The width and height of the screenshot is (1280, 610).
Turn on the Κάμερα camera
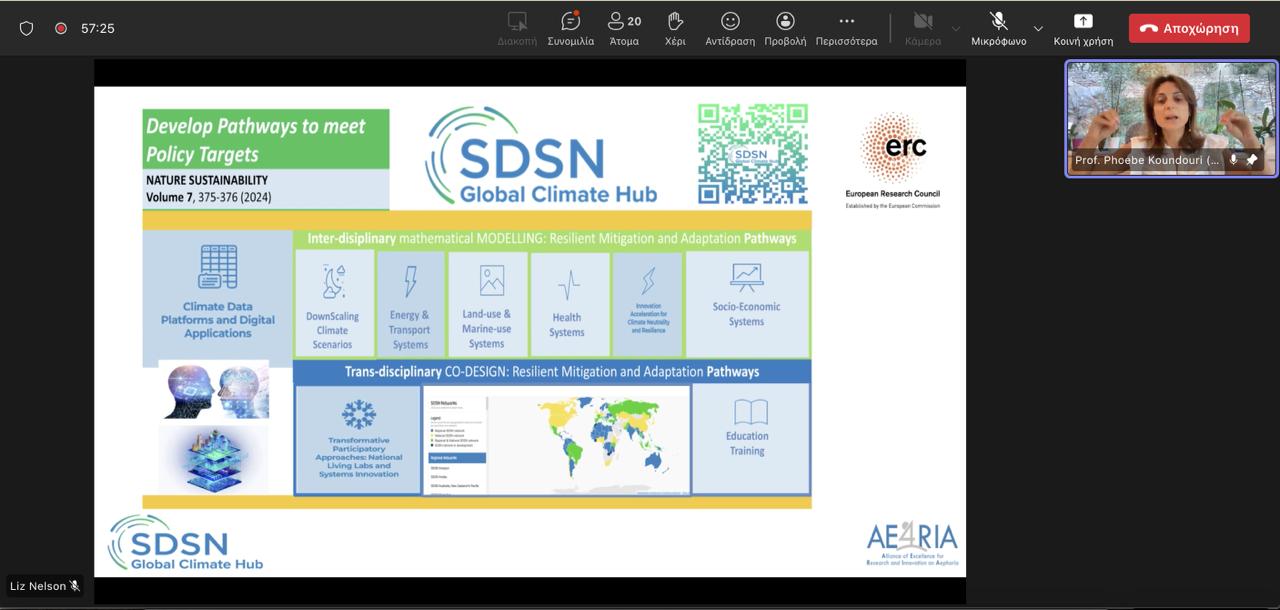[x=922, y=28]
